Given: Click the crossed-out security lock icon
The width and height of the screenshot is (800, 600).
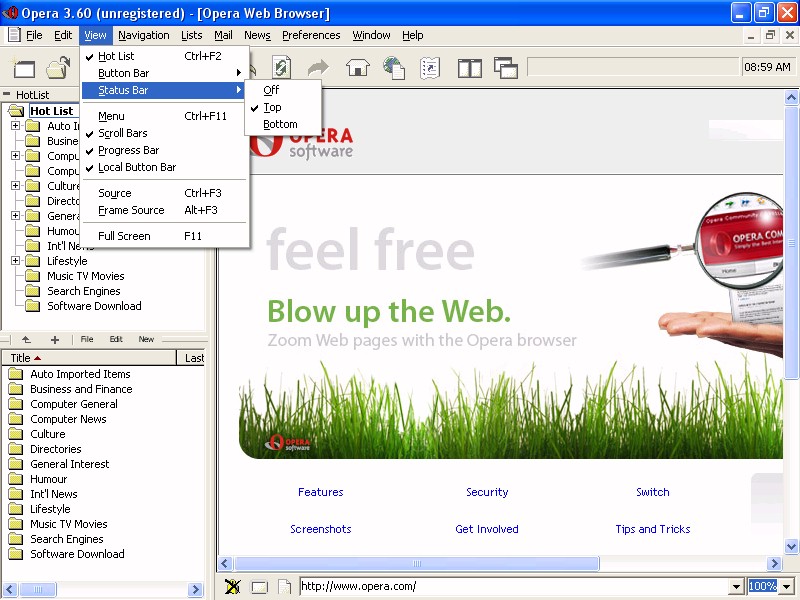Looking at the screenshot, I should [x=233, y=586].
